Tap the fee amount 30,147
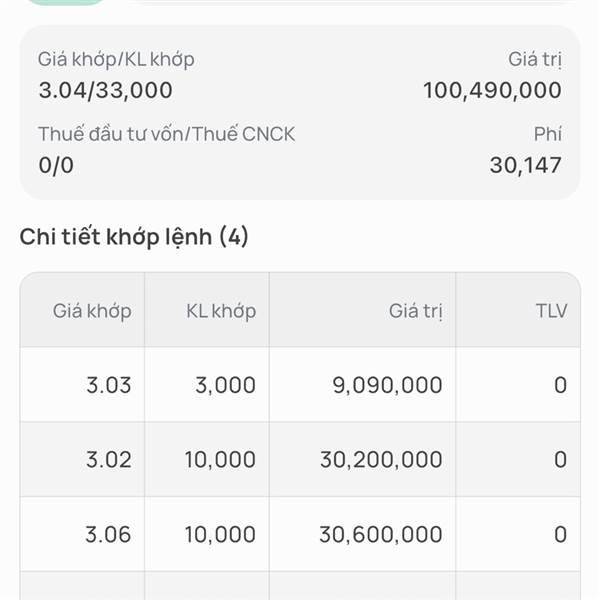600x600 pixels. coord(525,165)
